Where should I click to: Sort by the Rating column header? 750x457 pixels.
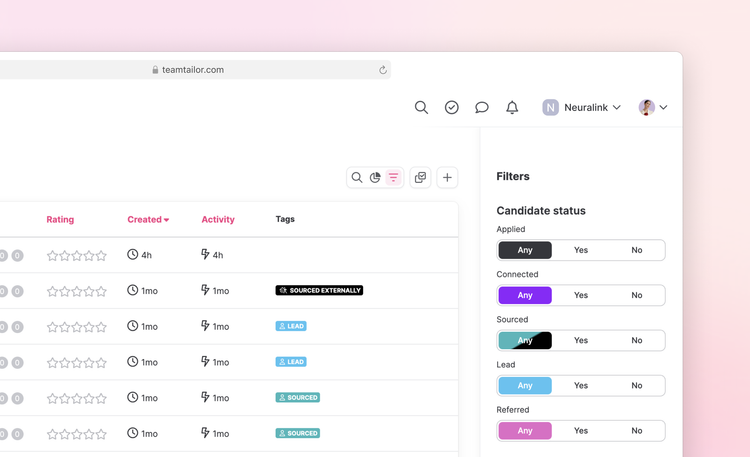point(60,220)
